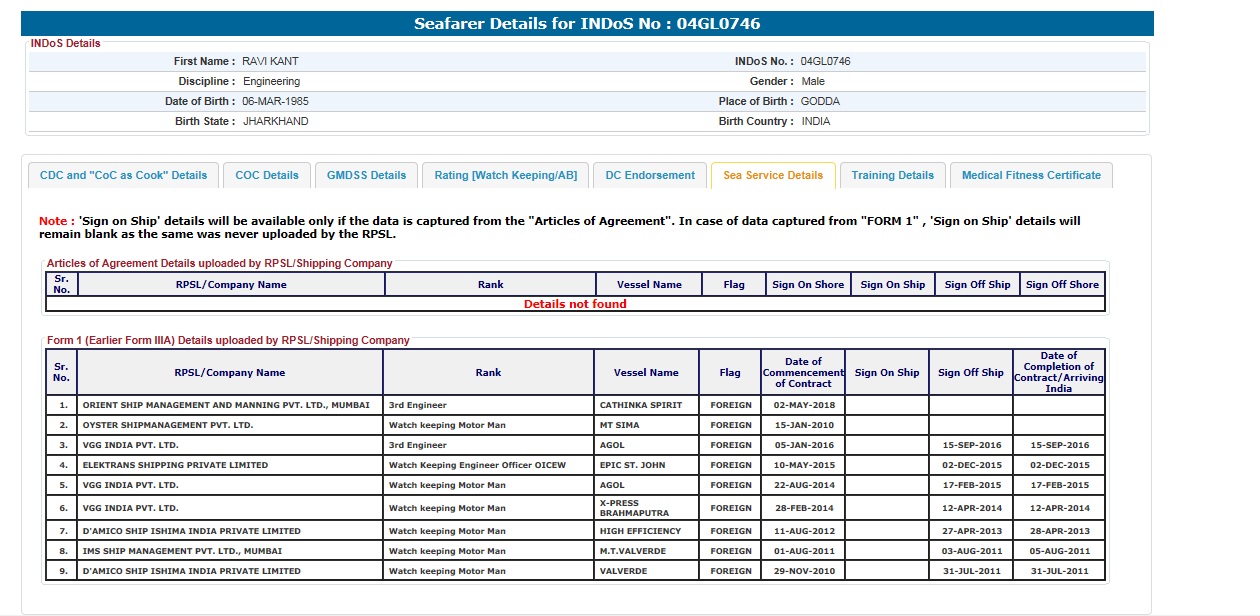Switch to the COC Details tab
Screen dimensions: 1260x616
point(267,175)
